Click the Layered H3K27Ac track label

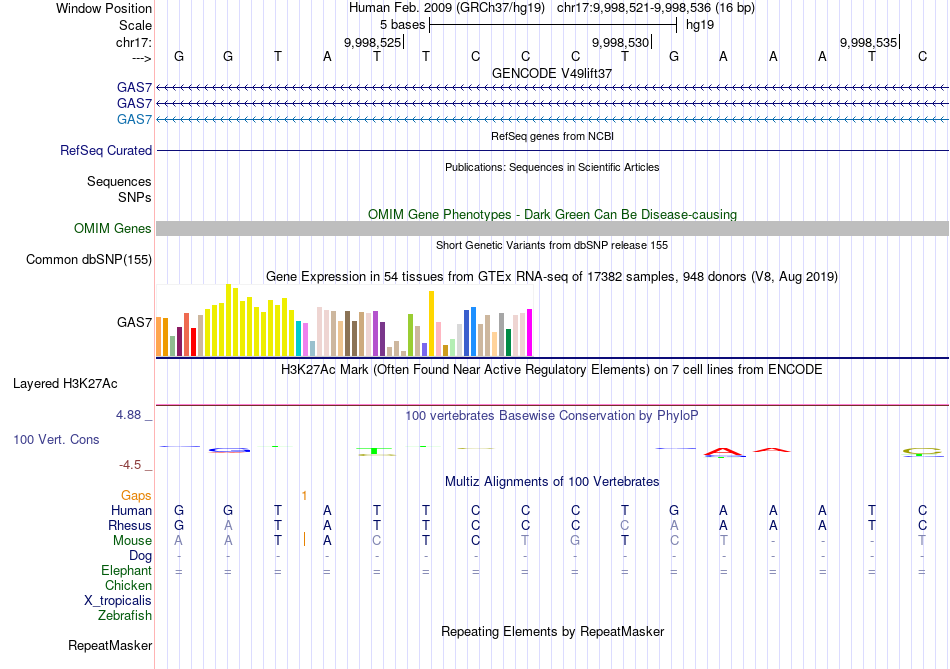tap(65, 384)
